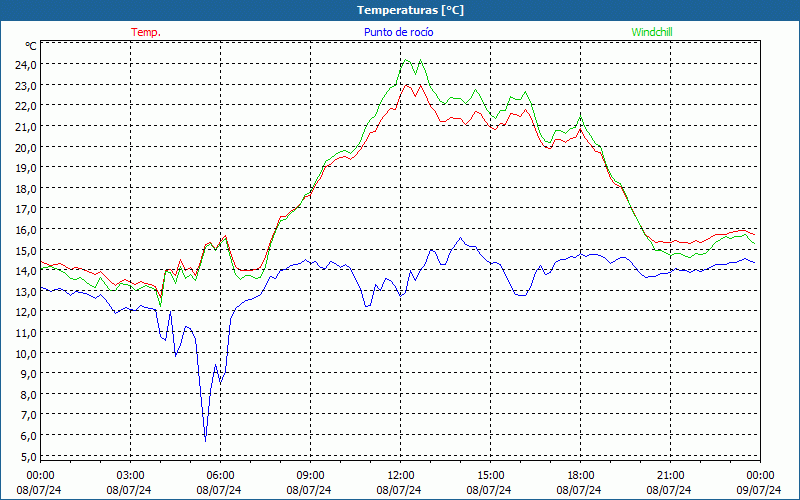Click the 08/07/24 date under 12:00

399,490
